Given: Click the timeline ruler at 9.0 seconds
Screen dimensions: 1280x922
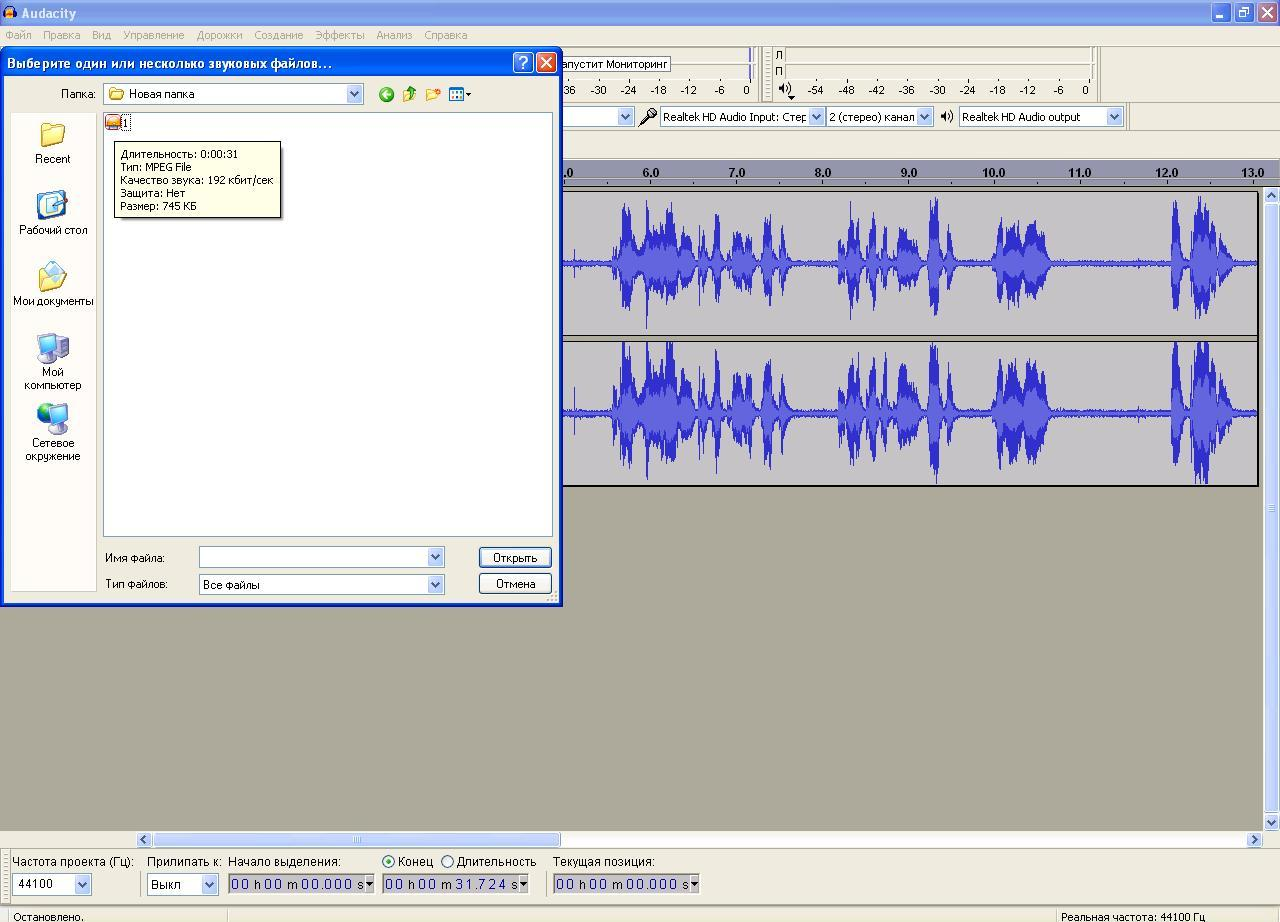Looking at the screenshot, I should pos(908,174).
